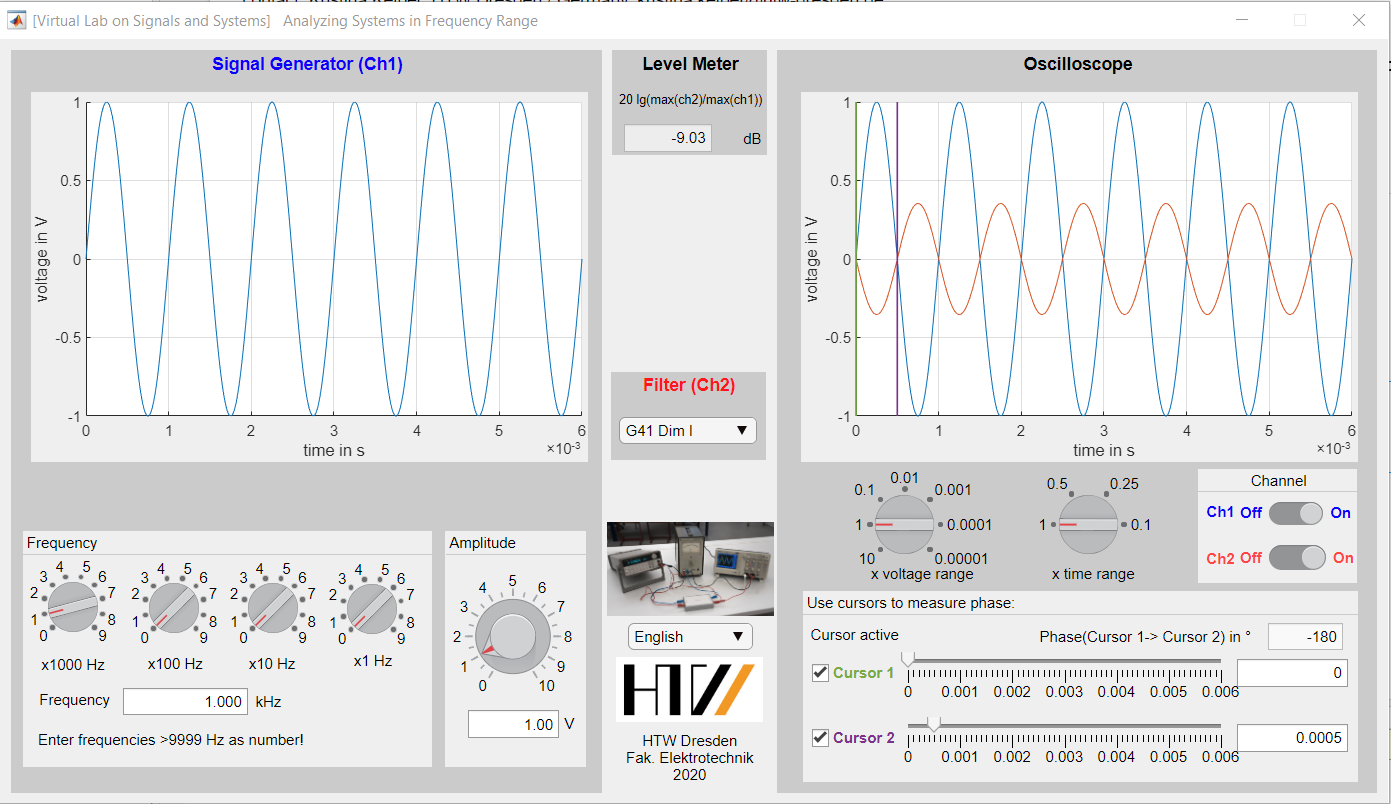Click the lab equipment photo thumbnail
Viewport: 1391px width, 804px height.
(x=690, y=569)
